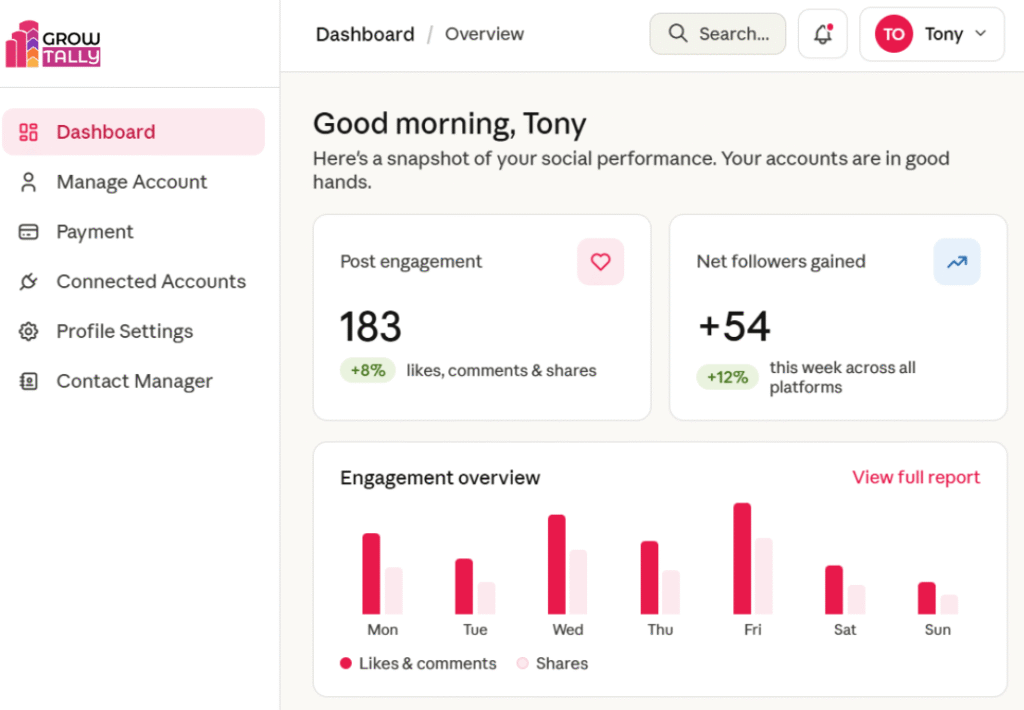This screenshot has width=1024, height=710.
Task: Focus the Search input field
Action: (718, 34)
